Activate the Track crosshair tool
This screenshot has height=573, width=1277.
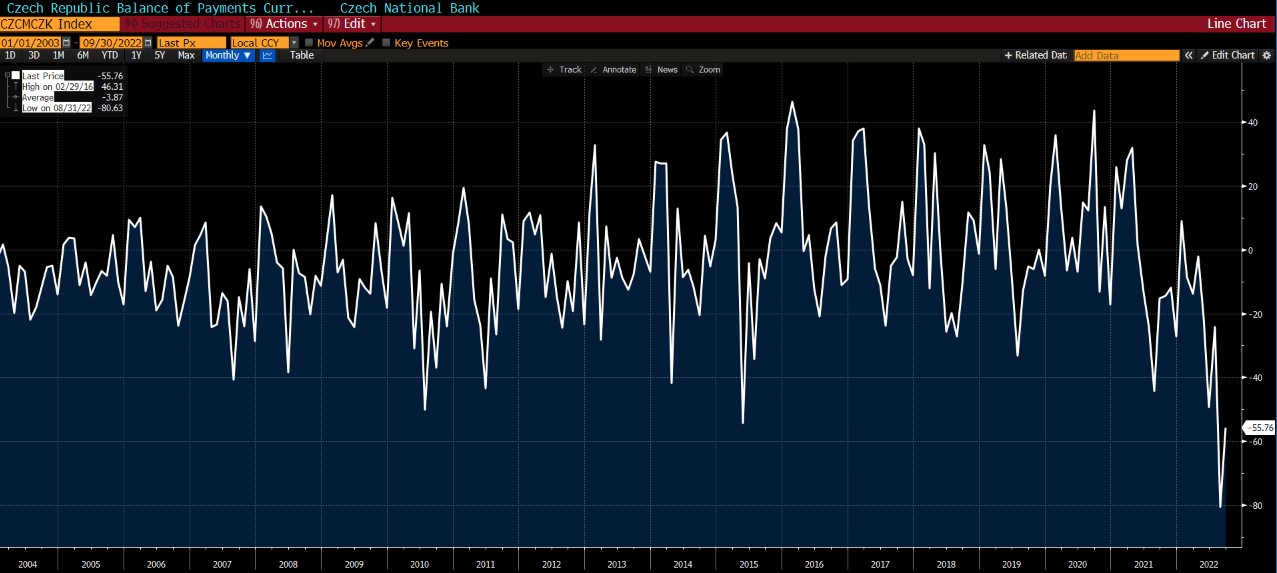point(564,70)
